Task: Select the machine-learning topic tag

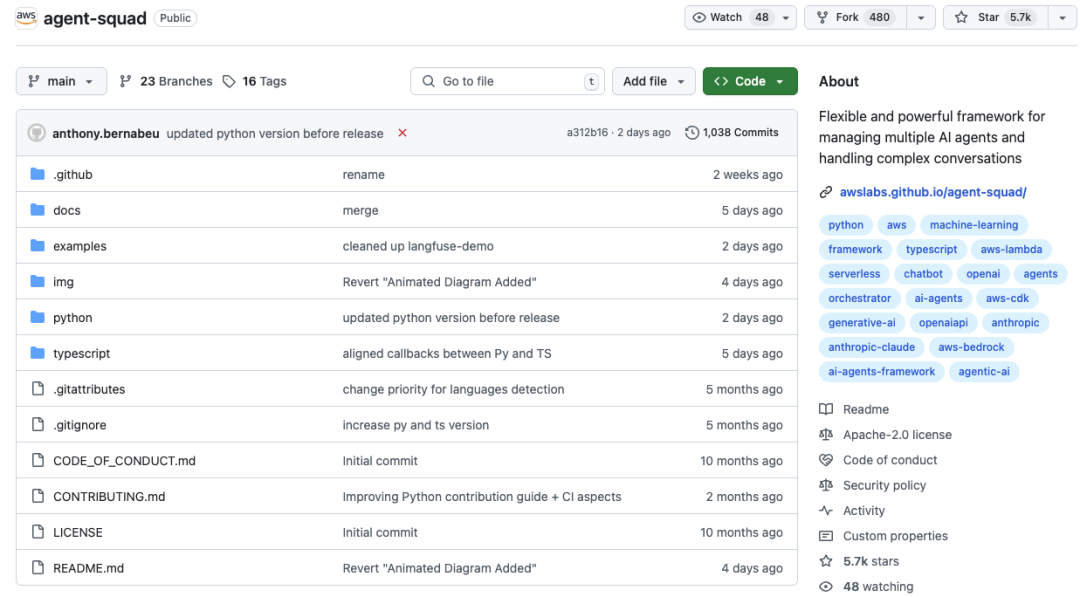Action: point(973,224)
